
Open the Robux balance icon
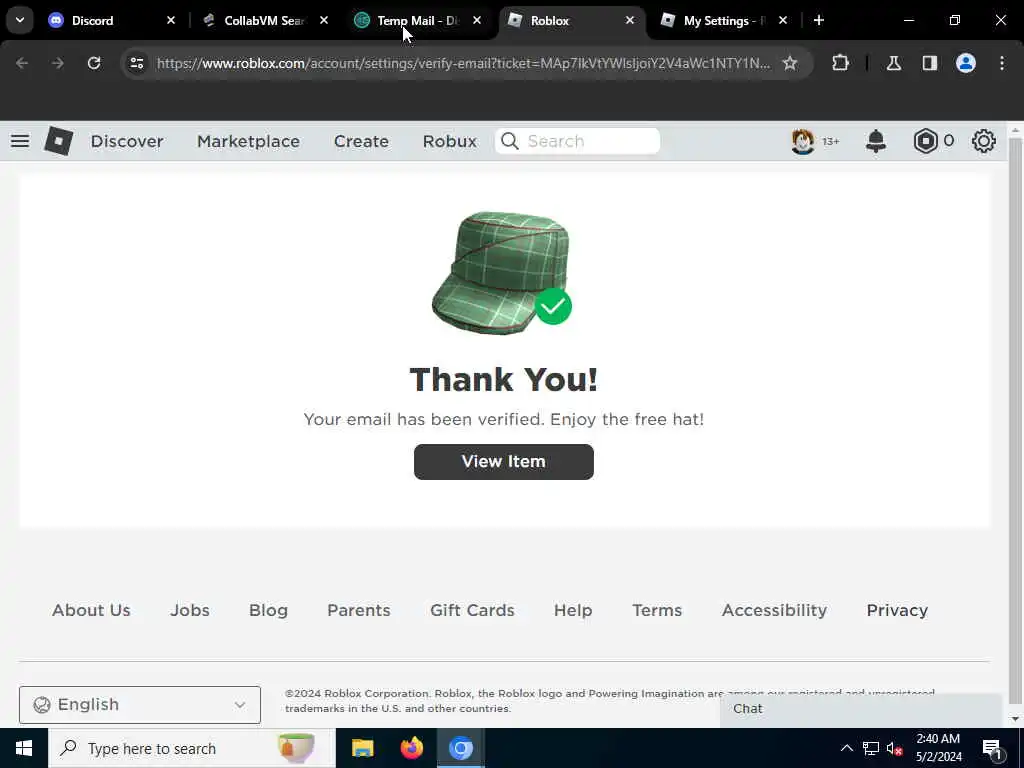(x=925, y=141)
